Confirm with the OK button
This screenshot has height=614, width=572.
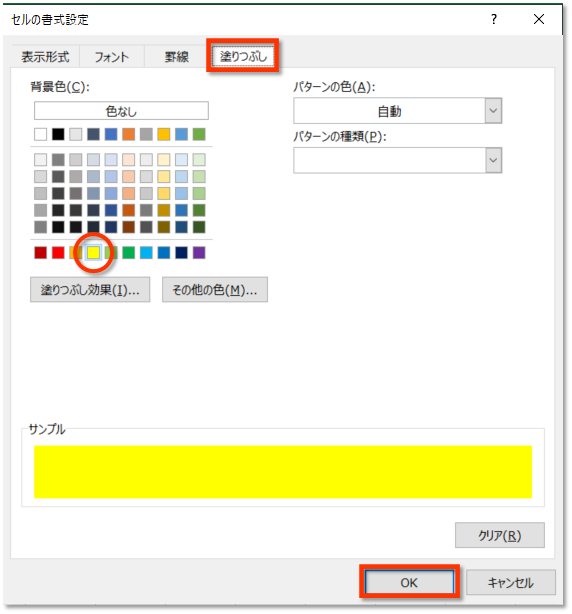pos(409,582)
